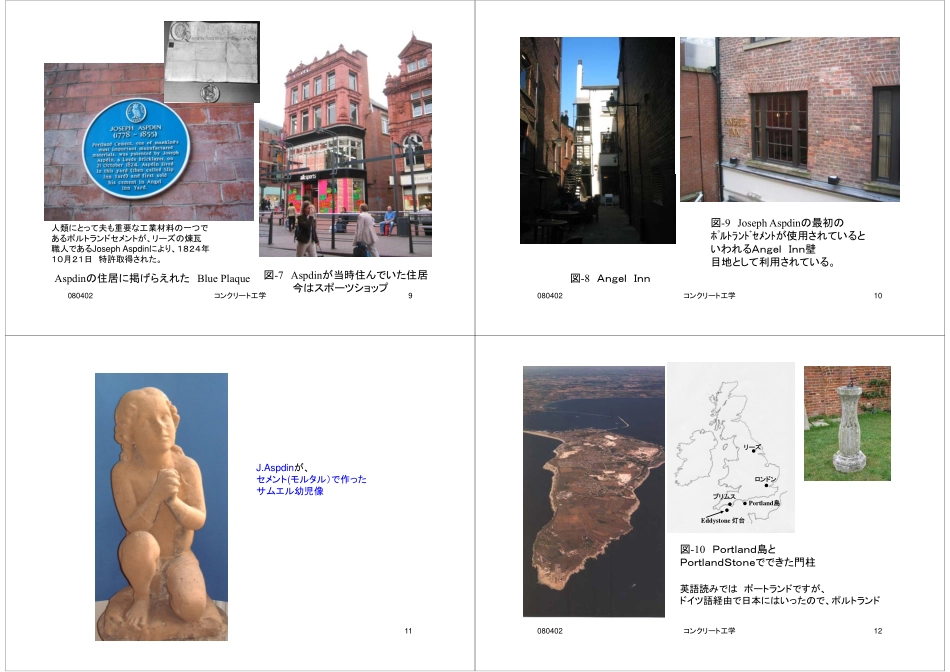Select the old patent document image
Image resolution: width=950 pixels, height=672 pixels.
(x=212, y=62)
